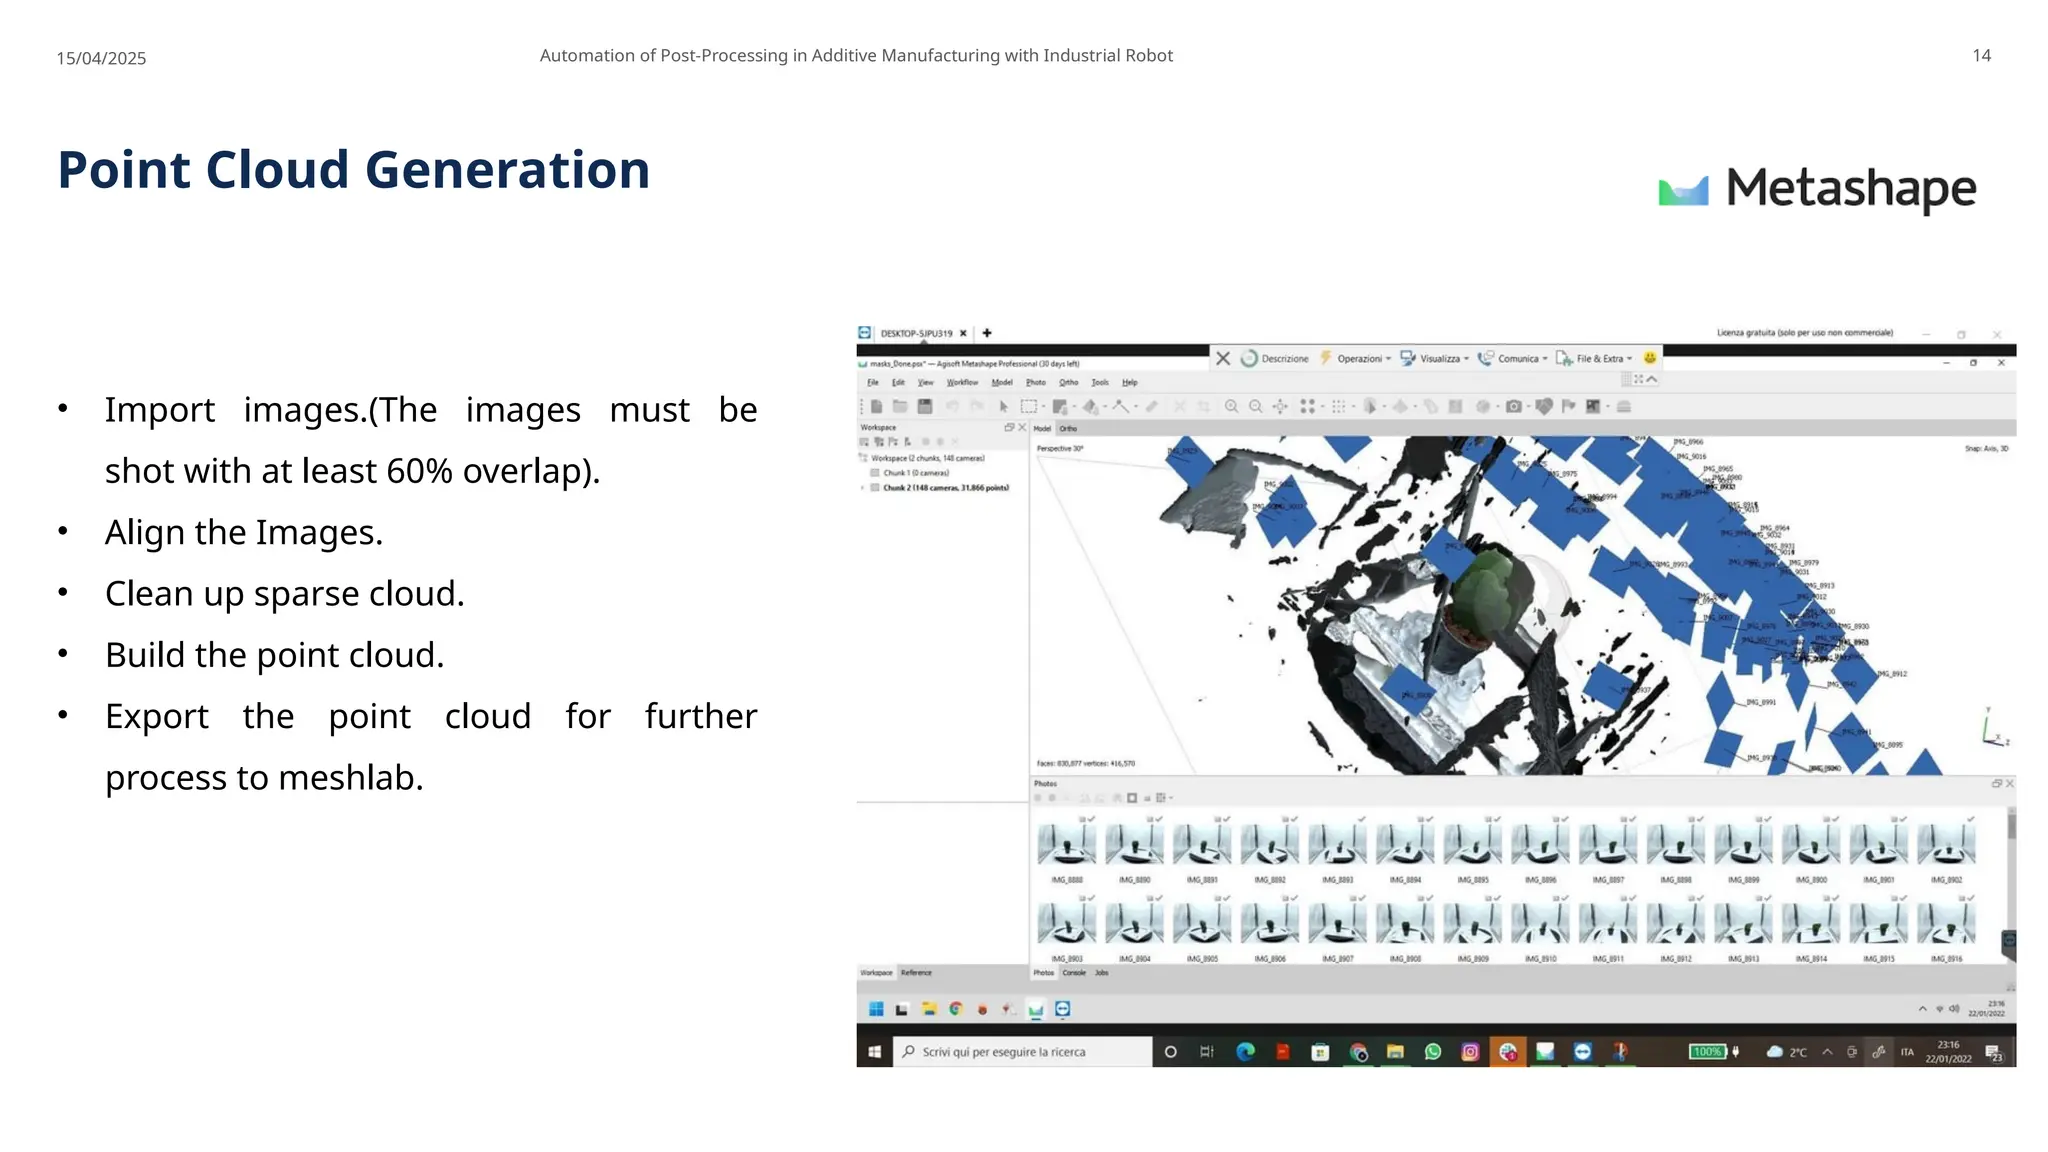Image resolution: width=2048 pixels, height=1152 pixels.
Task: Switch to the Ortho view tab
Action: [x=1069, y=429]
